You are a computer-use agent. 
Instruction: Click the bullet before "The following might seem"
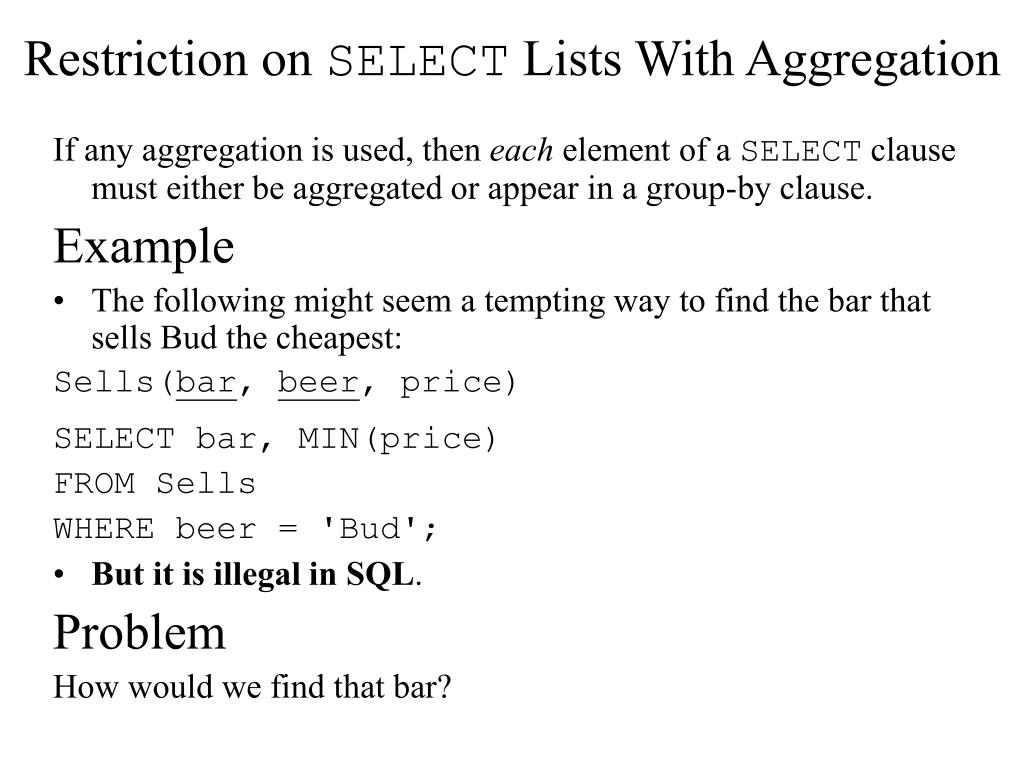coord(63,302)
